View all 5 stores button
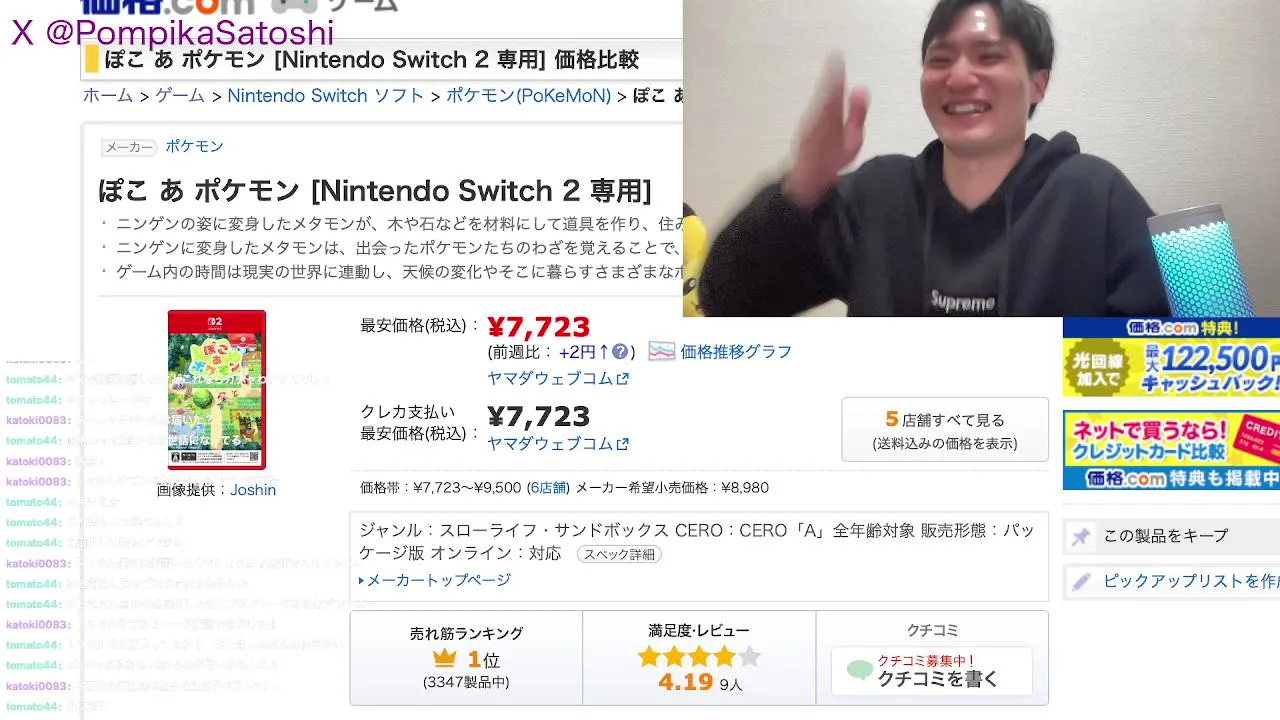The height and width of the screenshot is (720, 1280). [945, 430]
